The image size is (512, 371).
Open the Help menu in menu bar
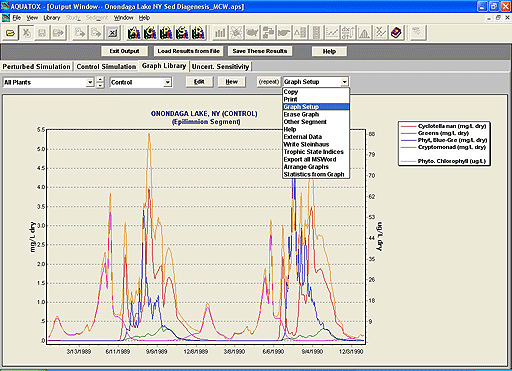144,18
